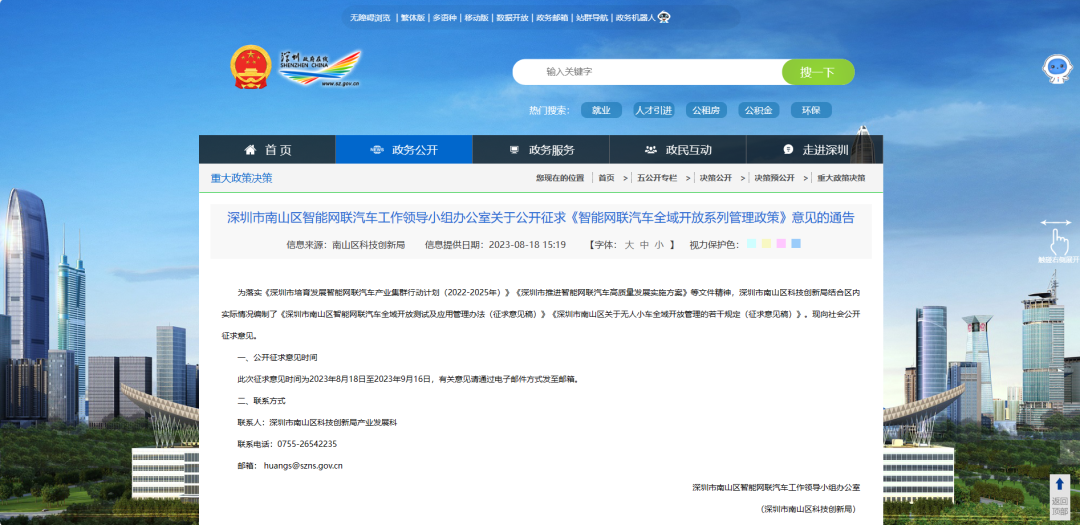Click the 信息来源:南山区科技创新局 text
Screen dimensions: 1080x525
[x=346, y=245]
